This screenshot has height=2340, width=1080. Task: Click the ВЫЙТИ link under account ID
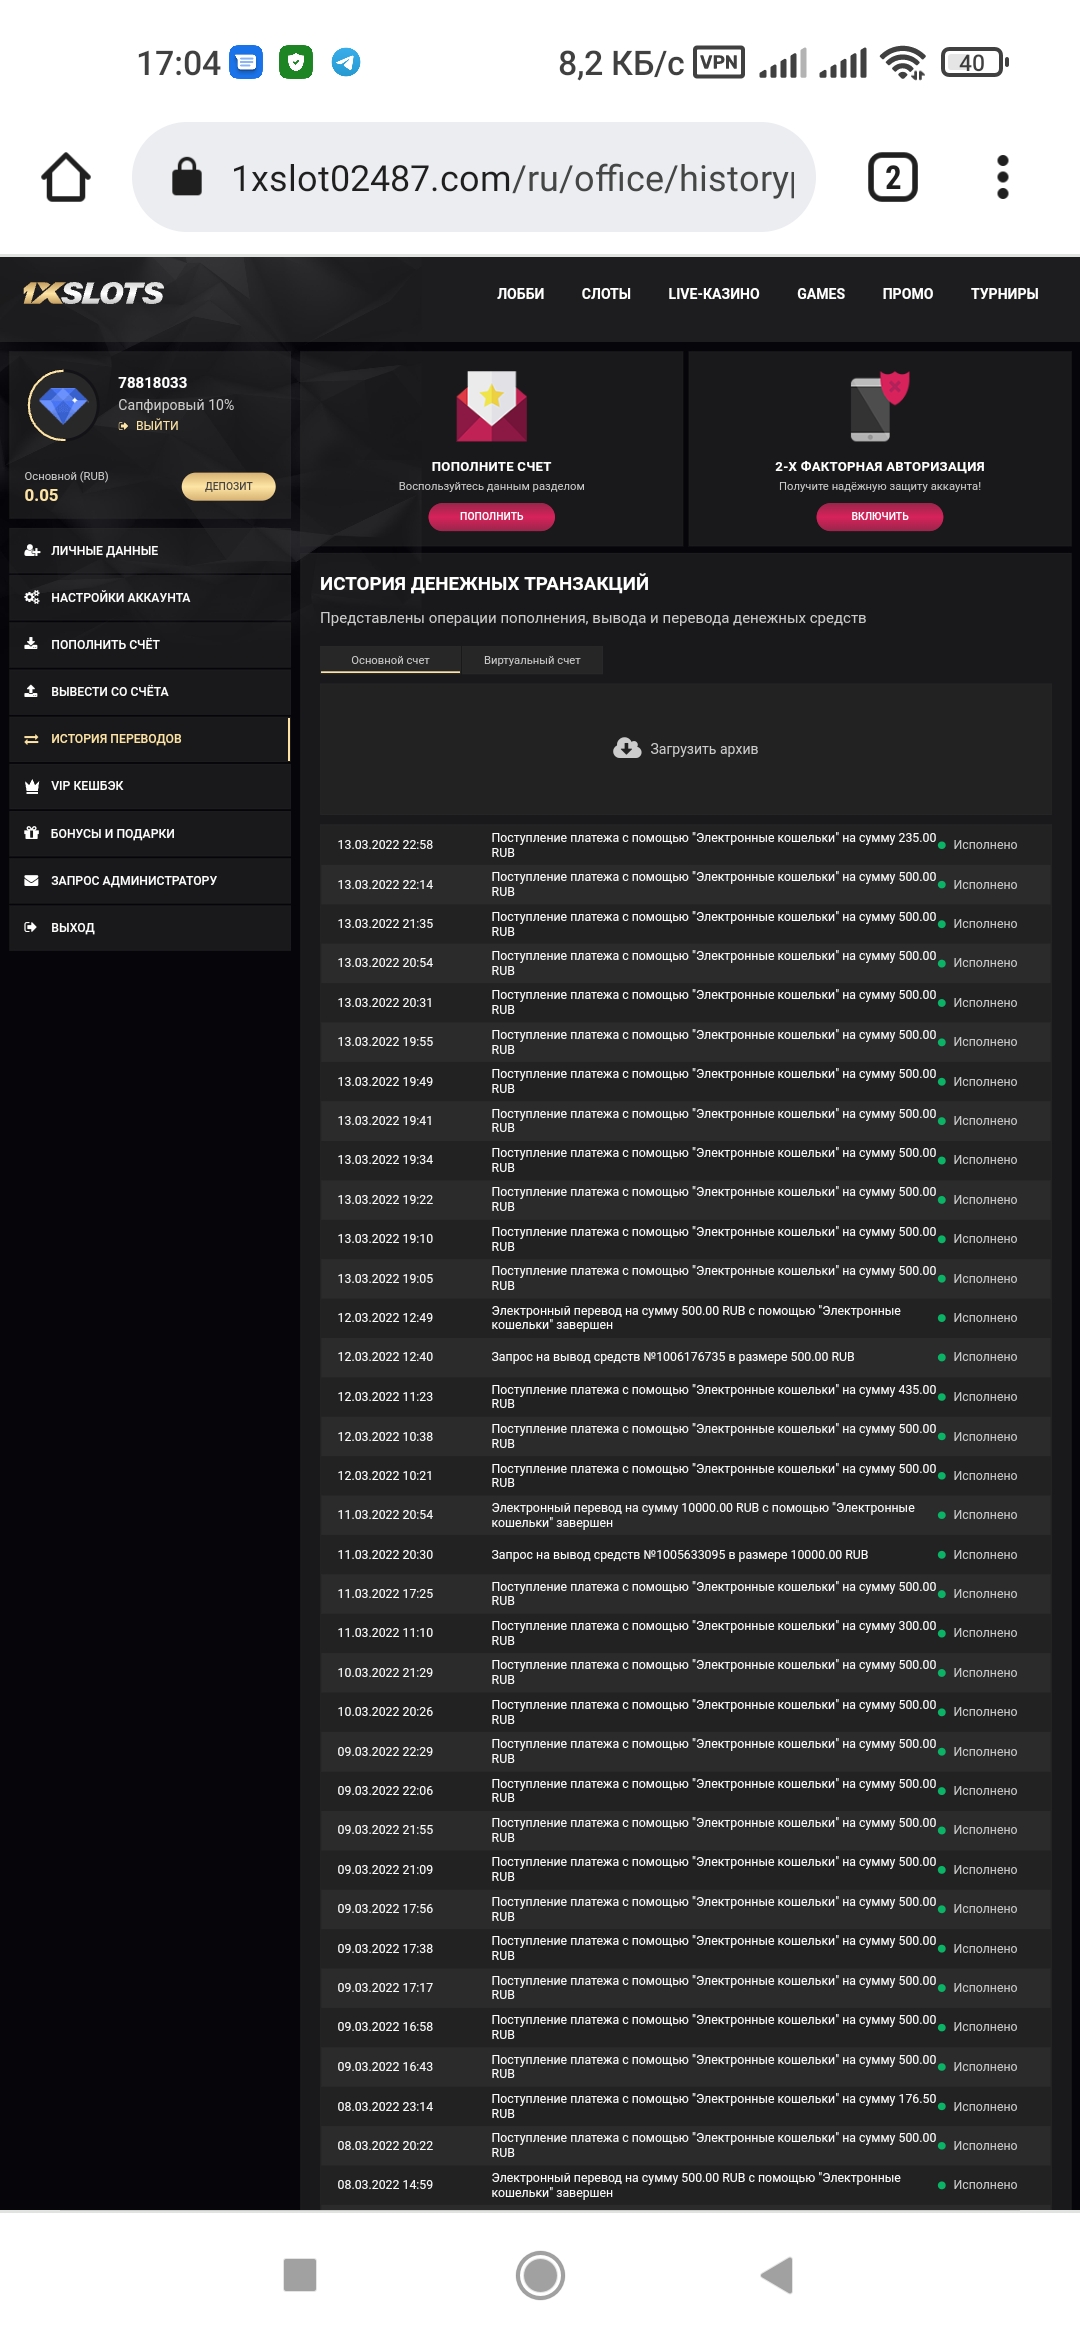[x=156, y=426]
